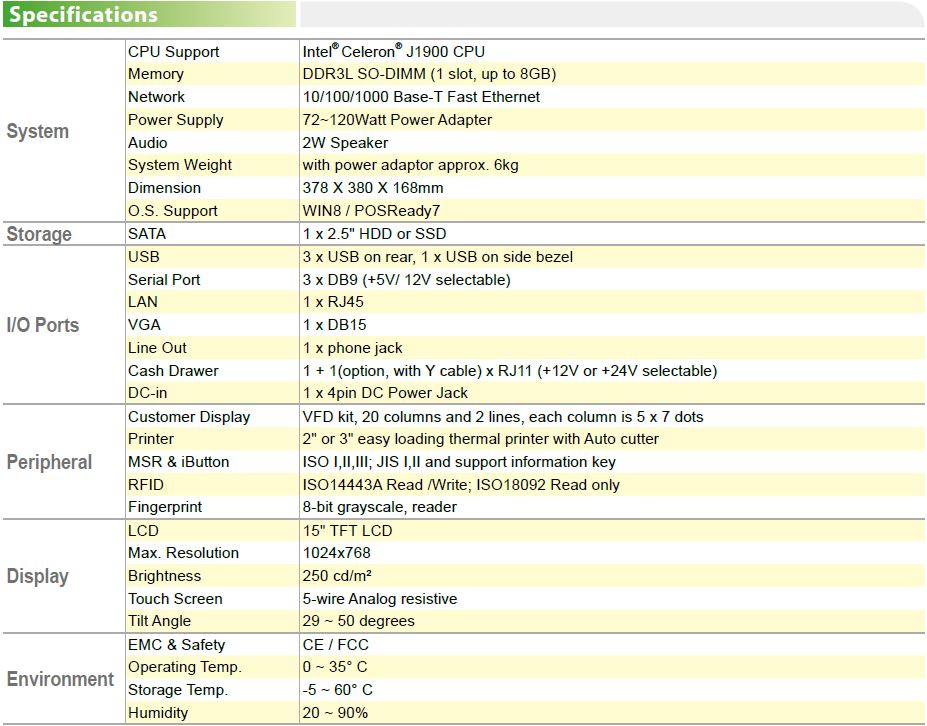This screenshot has height=726, width=927.
Task: Select the 2W Speaker value
Action: click(x=345, y=143)
